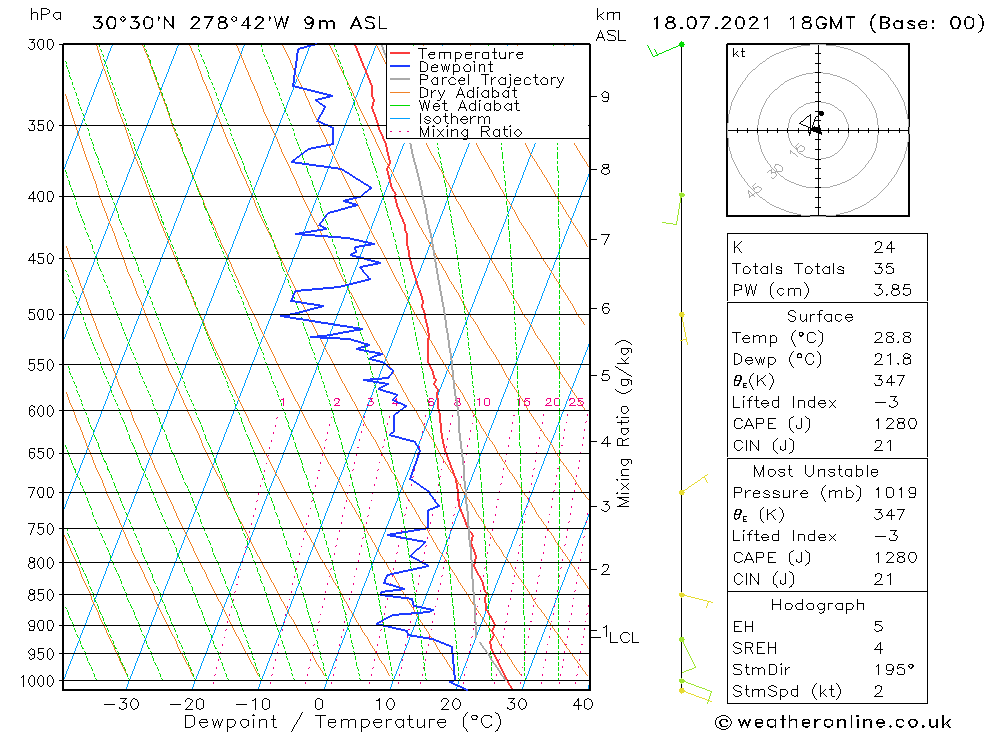Click the wind barb at 300 hPa

[665, 49]
